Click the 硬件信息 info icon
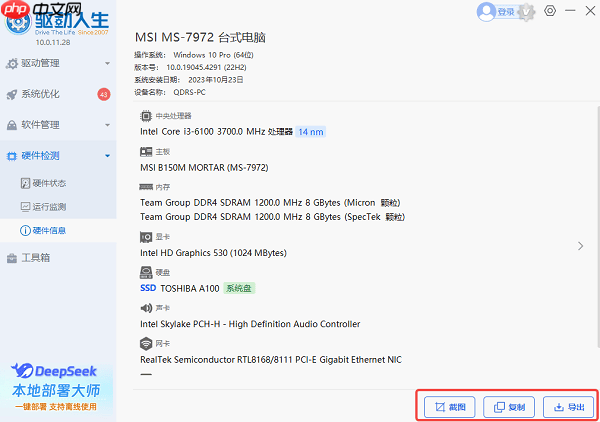Screen dimensions: 600x422 pos(25,231)
